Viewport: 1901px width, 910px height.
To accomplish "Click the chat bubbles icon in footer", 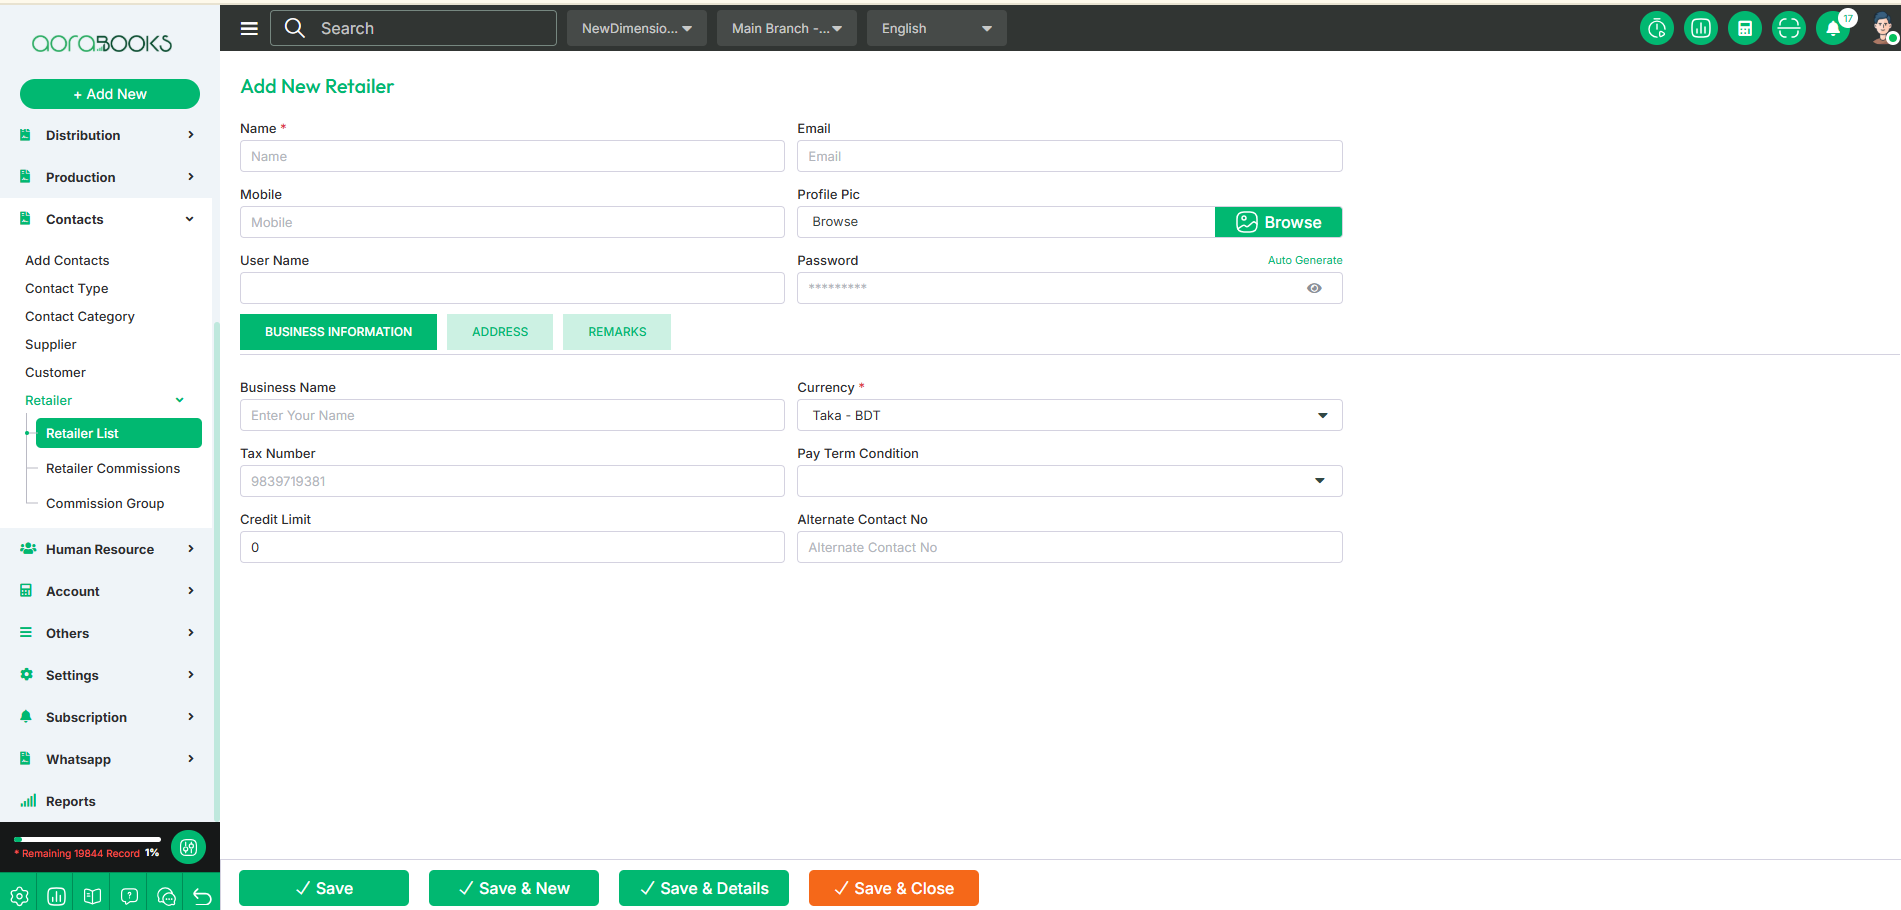I will [x=166, y=896].
